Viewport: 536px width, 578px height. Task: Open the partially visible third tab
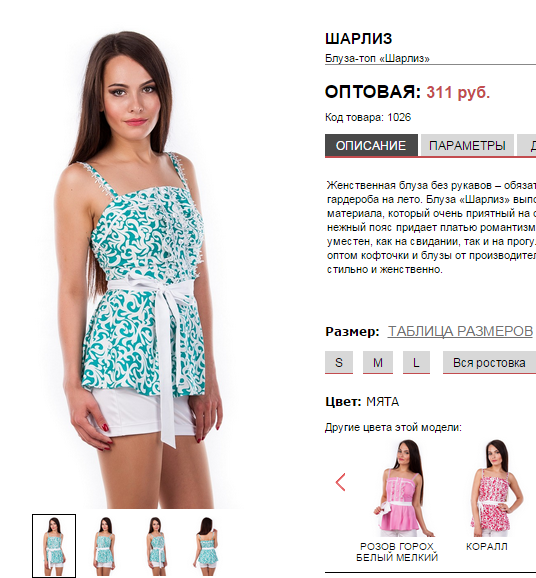(527, 146)
